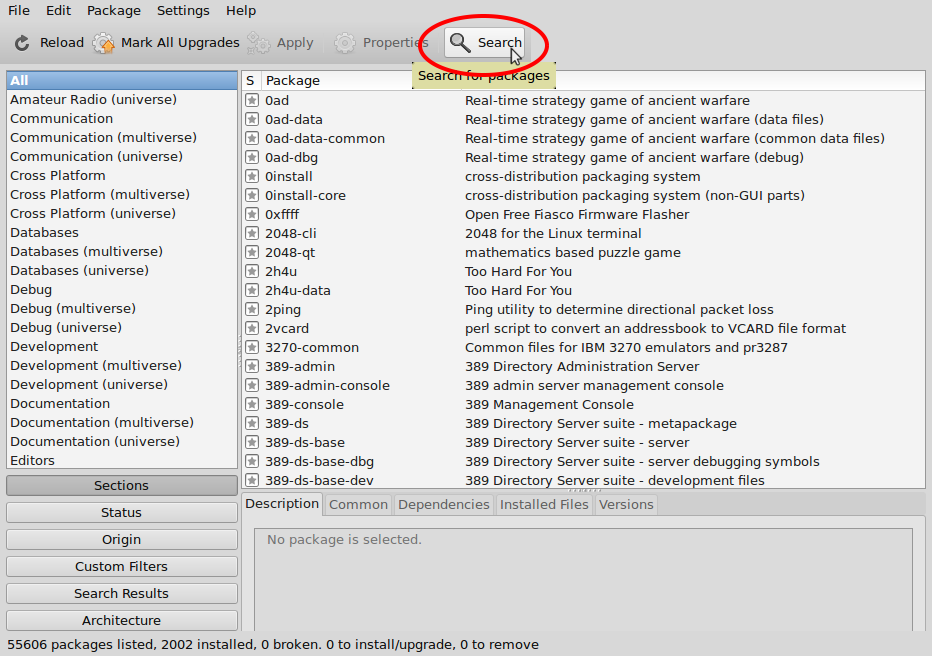Open Custom Filters view

122,566
